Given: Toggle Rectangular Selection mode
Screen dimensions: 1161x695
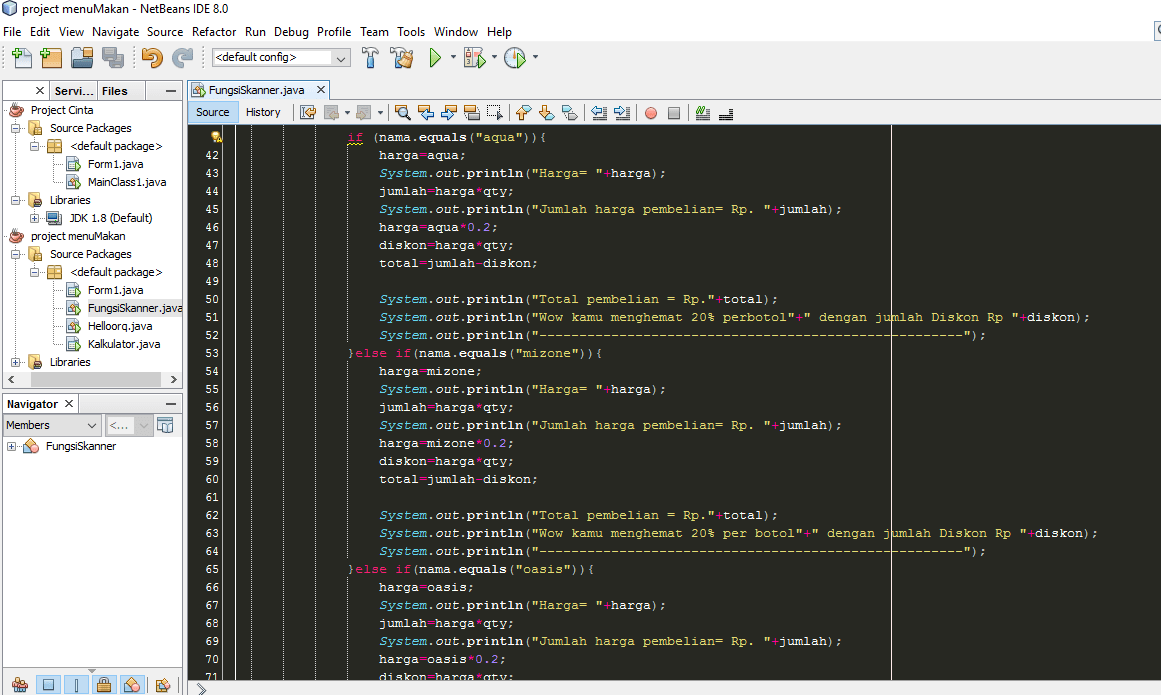Looking at the screenshot, I should [x=495, y=113].
